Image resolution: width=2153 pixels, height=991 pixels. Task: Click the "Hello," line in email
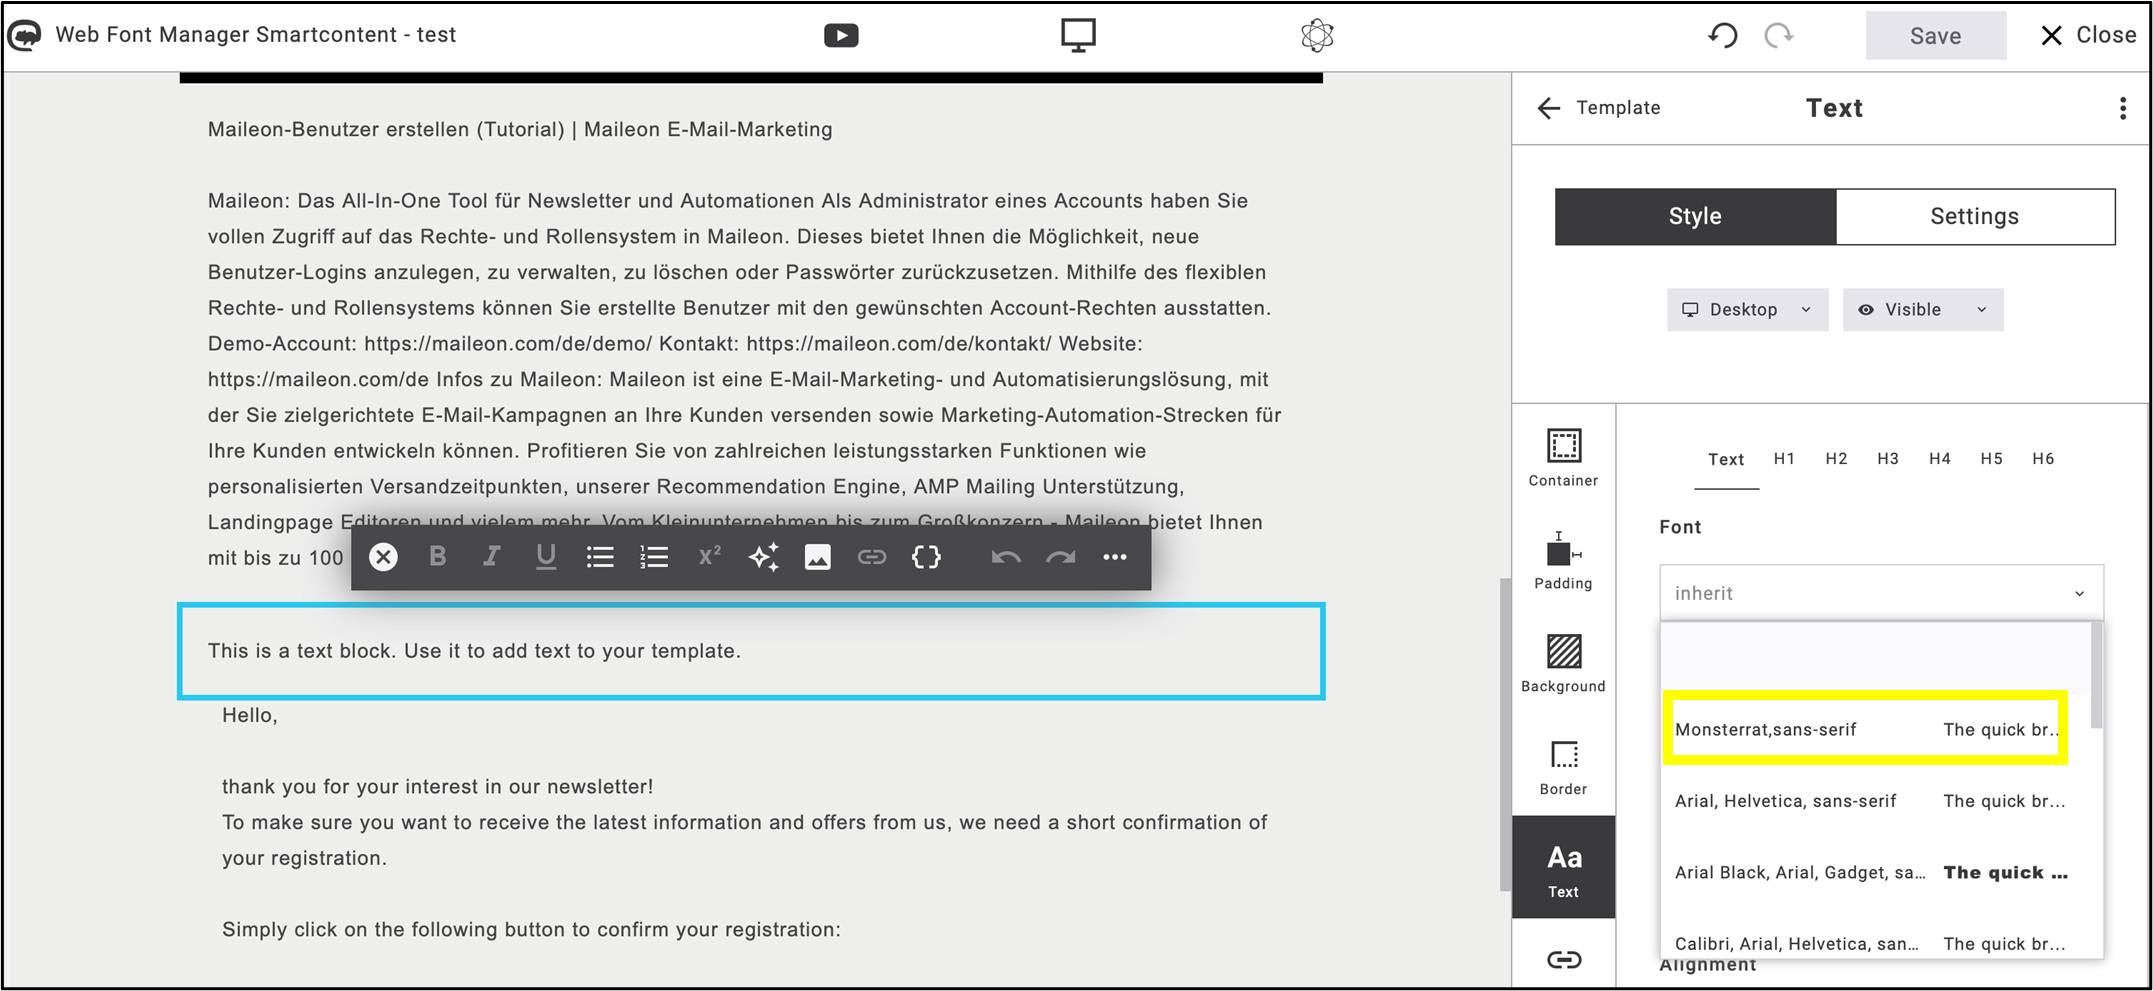coord(250,715)
